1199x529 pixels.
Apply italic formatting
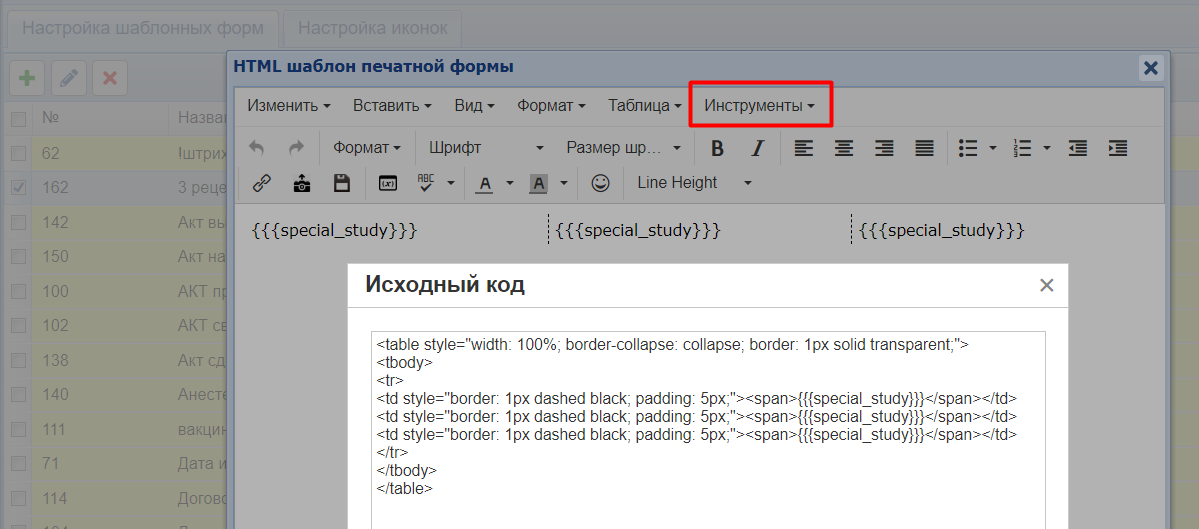[757, 148]
